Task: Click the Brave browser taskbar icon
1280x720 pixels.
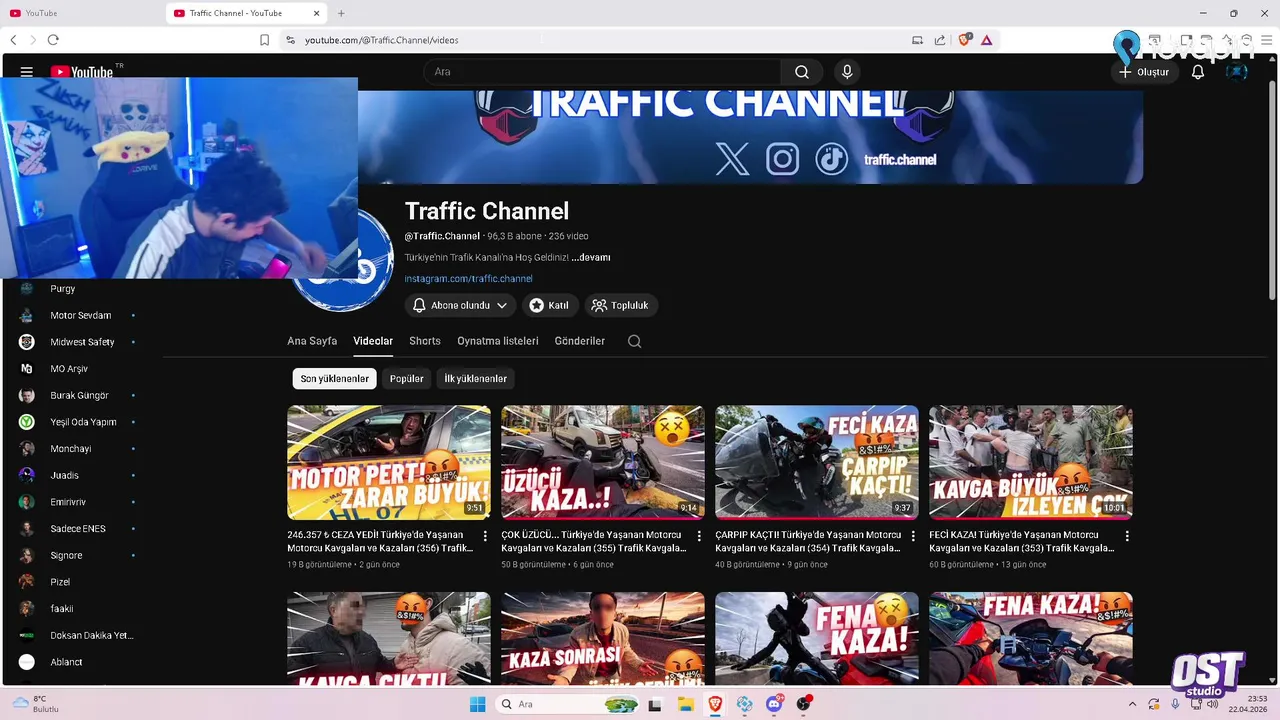Action: (x=715, y=704)
